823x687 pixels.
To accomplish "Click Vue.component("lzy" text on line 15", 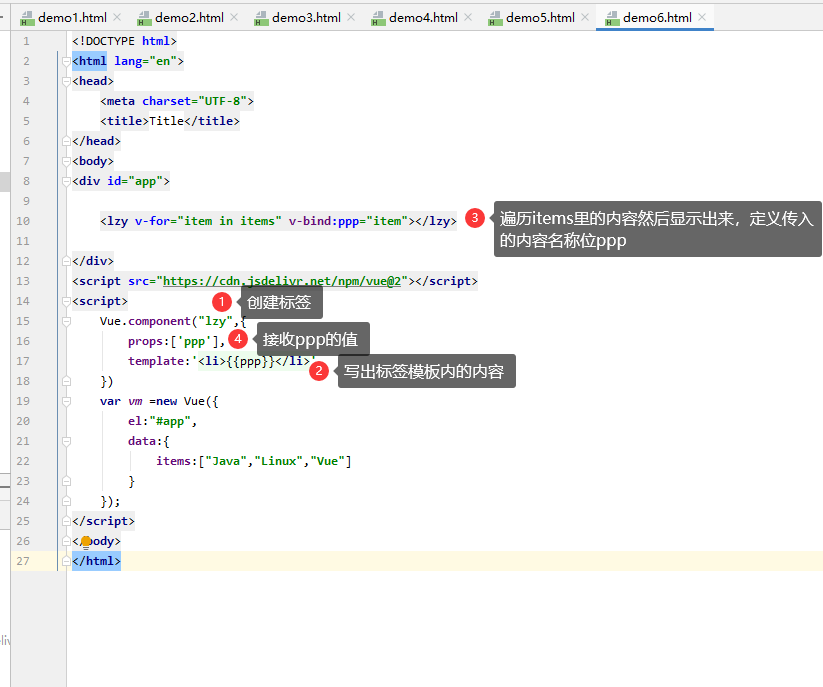I will pyautogui.click(x=166, y=321).
